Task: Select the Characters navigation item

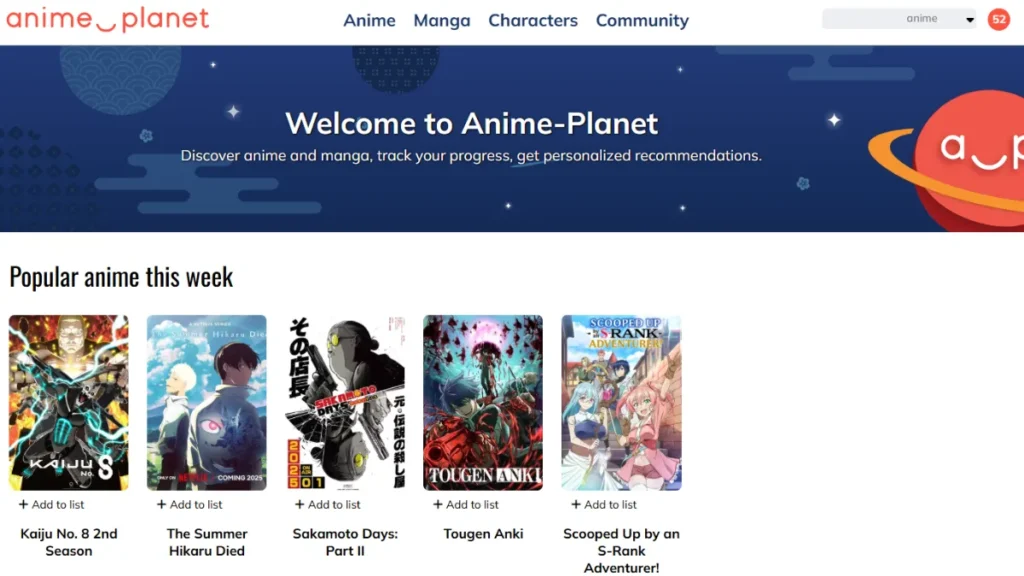Action: 533,20
